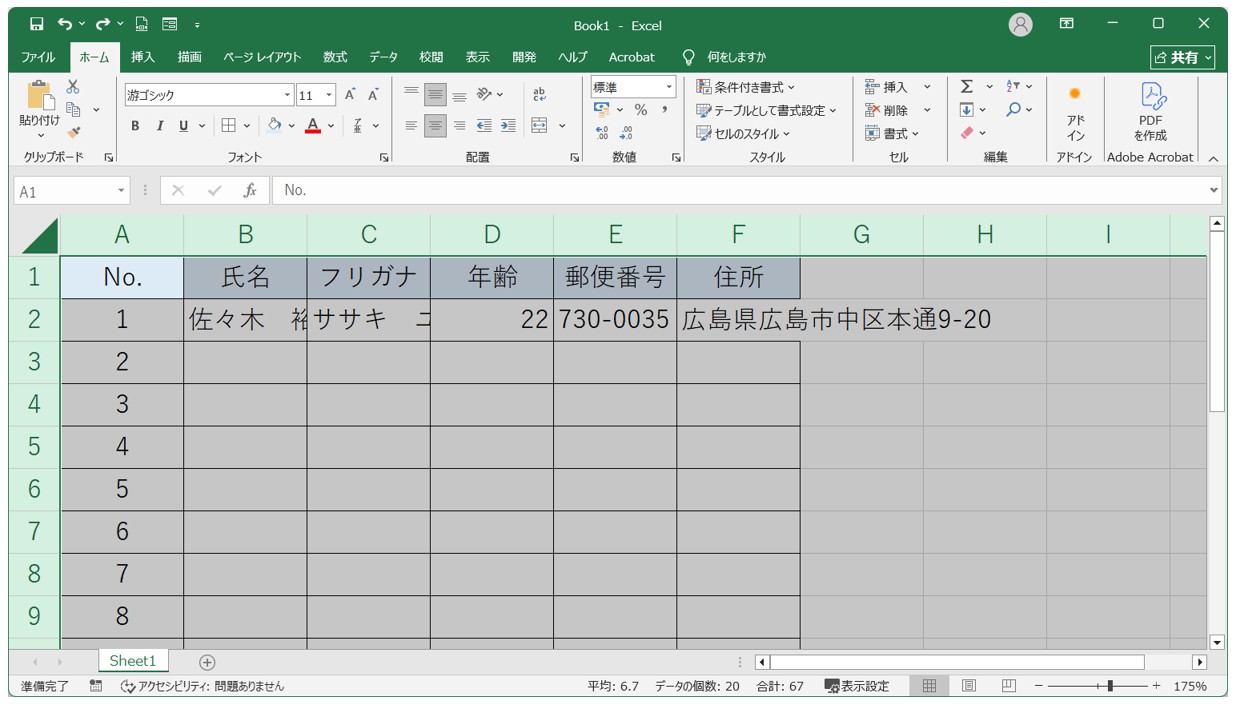This screenshot has height=704, width=1236.
Task: Click the Cut scissors icon
Action: (73, 87)
